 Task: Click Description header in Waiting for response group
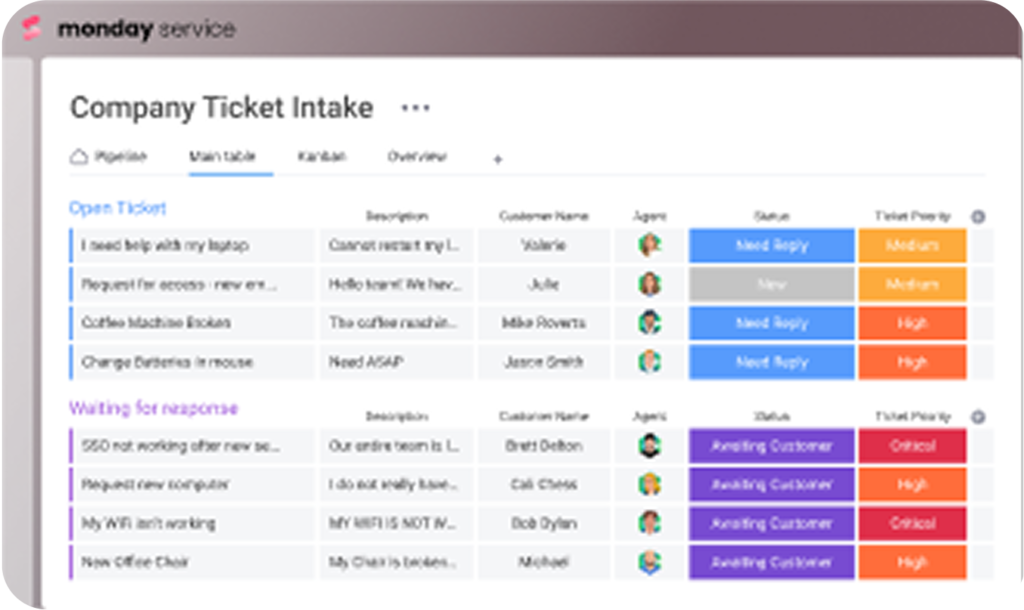click(x=396, y=416)
